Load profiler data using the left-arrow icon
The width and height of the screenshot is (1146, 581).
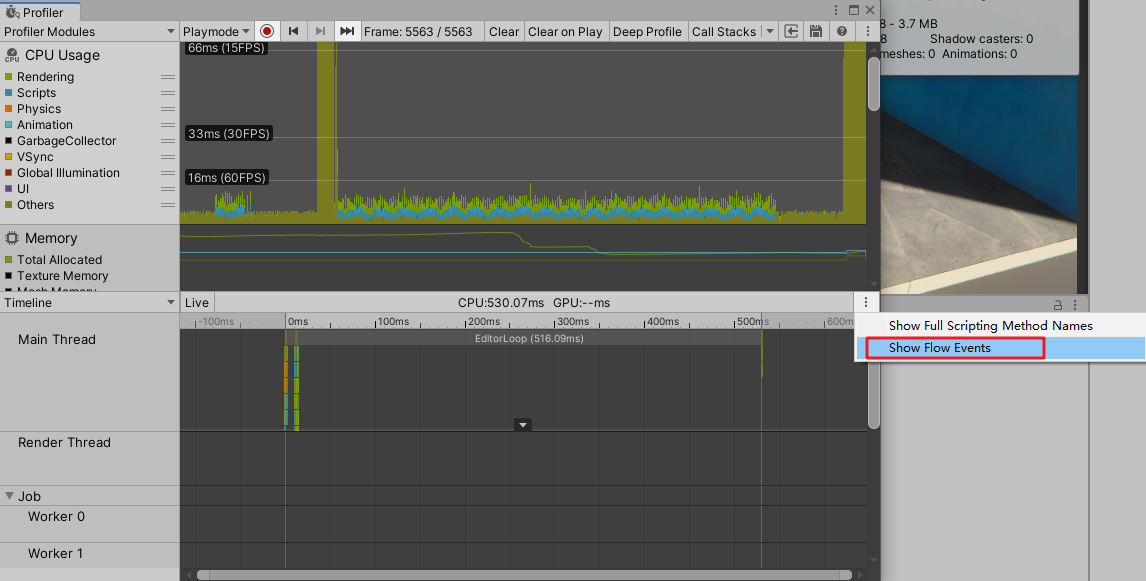coord(790,31)
